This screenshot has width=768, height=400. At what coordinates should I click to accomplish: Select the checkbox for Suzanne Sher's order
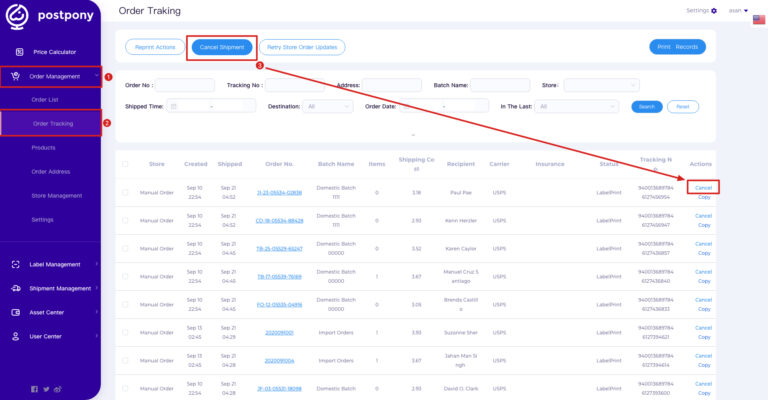[x=125, y=332]
